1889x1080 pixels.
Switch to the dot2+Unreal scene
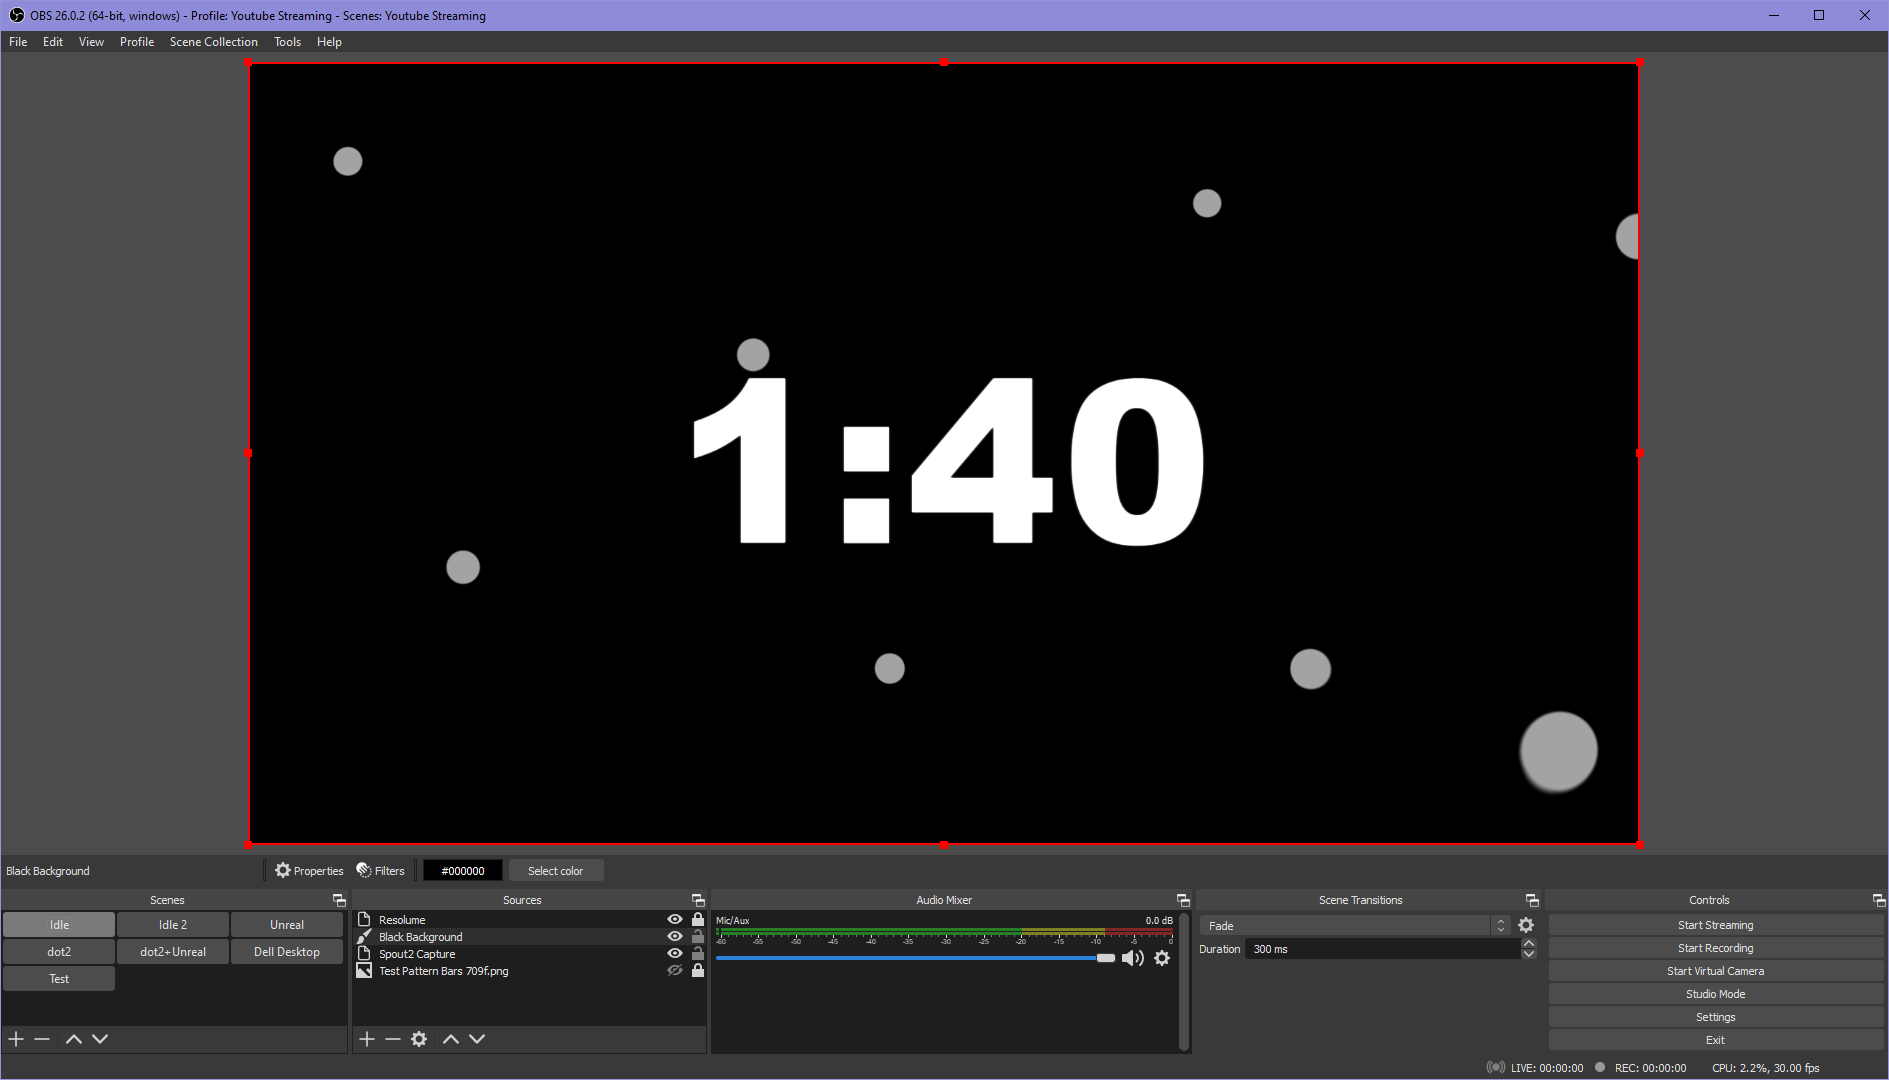point(172,951)
